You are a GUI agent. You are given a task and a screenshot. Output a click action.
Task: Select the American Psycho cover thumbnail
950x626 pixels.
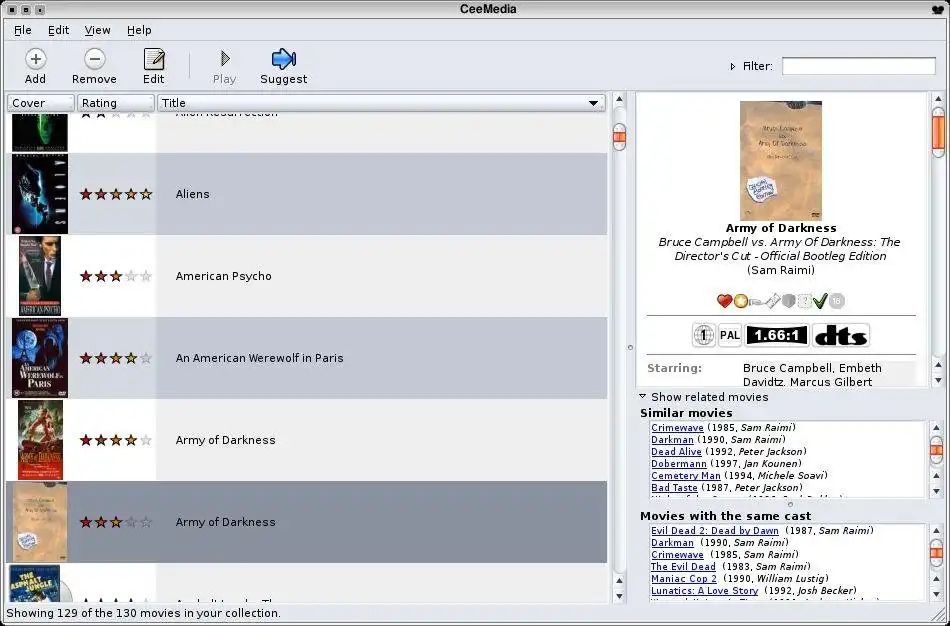coord(40,276)
